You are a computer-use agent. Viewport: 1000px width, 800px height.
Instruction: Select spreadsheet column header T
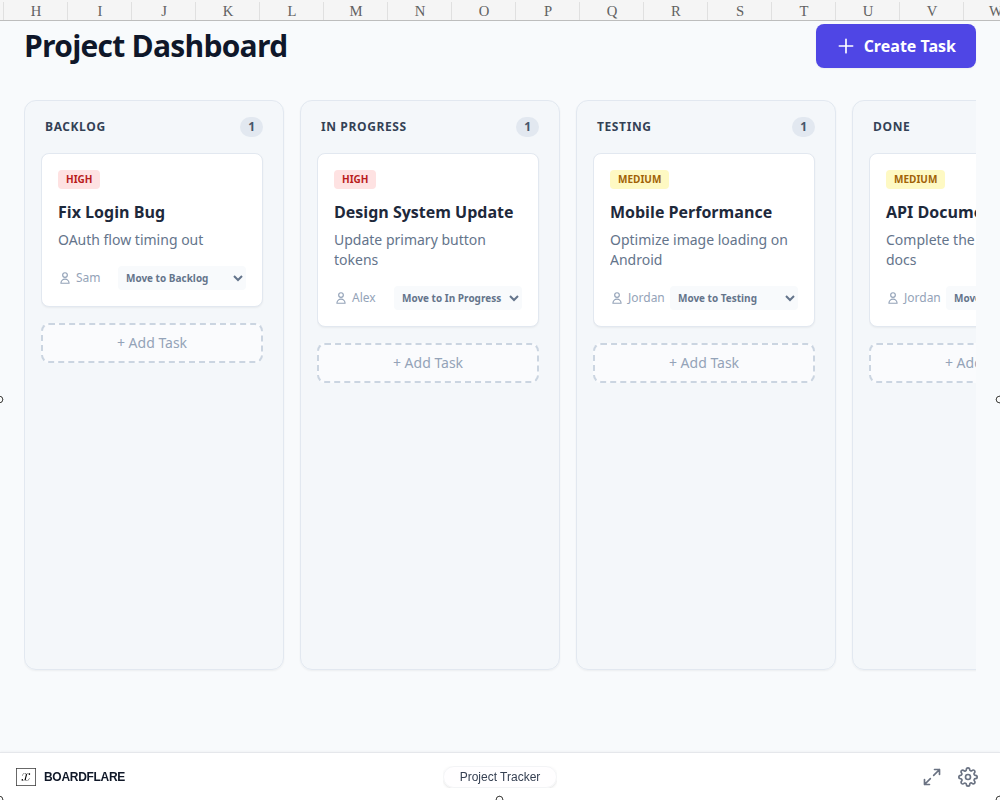point(804,11)
